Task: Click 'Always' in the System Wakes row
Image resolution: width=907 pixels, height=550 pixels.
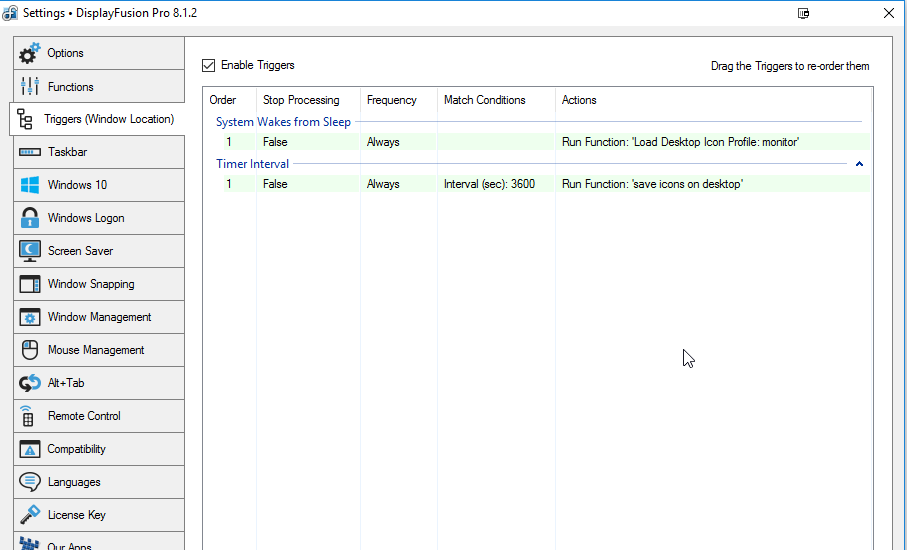Action: point(383,142)
